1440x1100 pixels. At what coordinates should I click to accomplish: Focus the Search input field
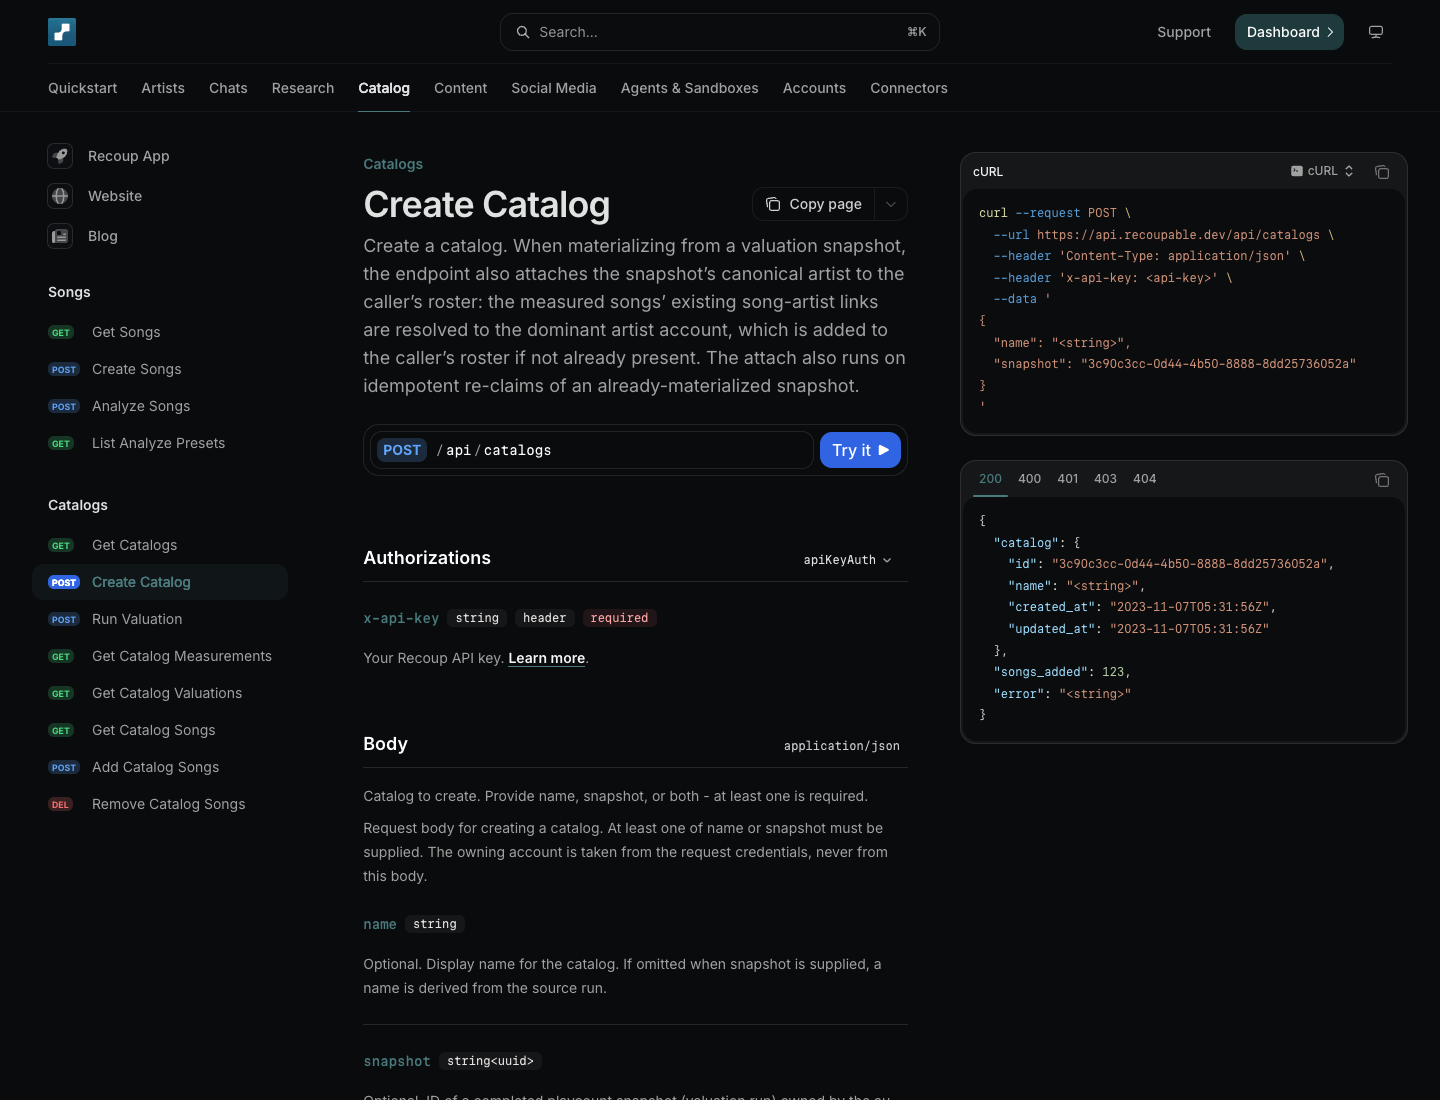click(720, 32)
